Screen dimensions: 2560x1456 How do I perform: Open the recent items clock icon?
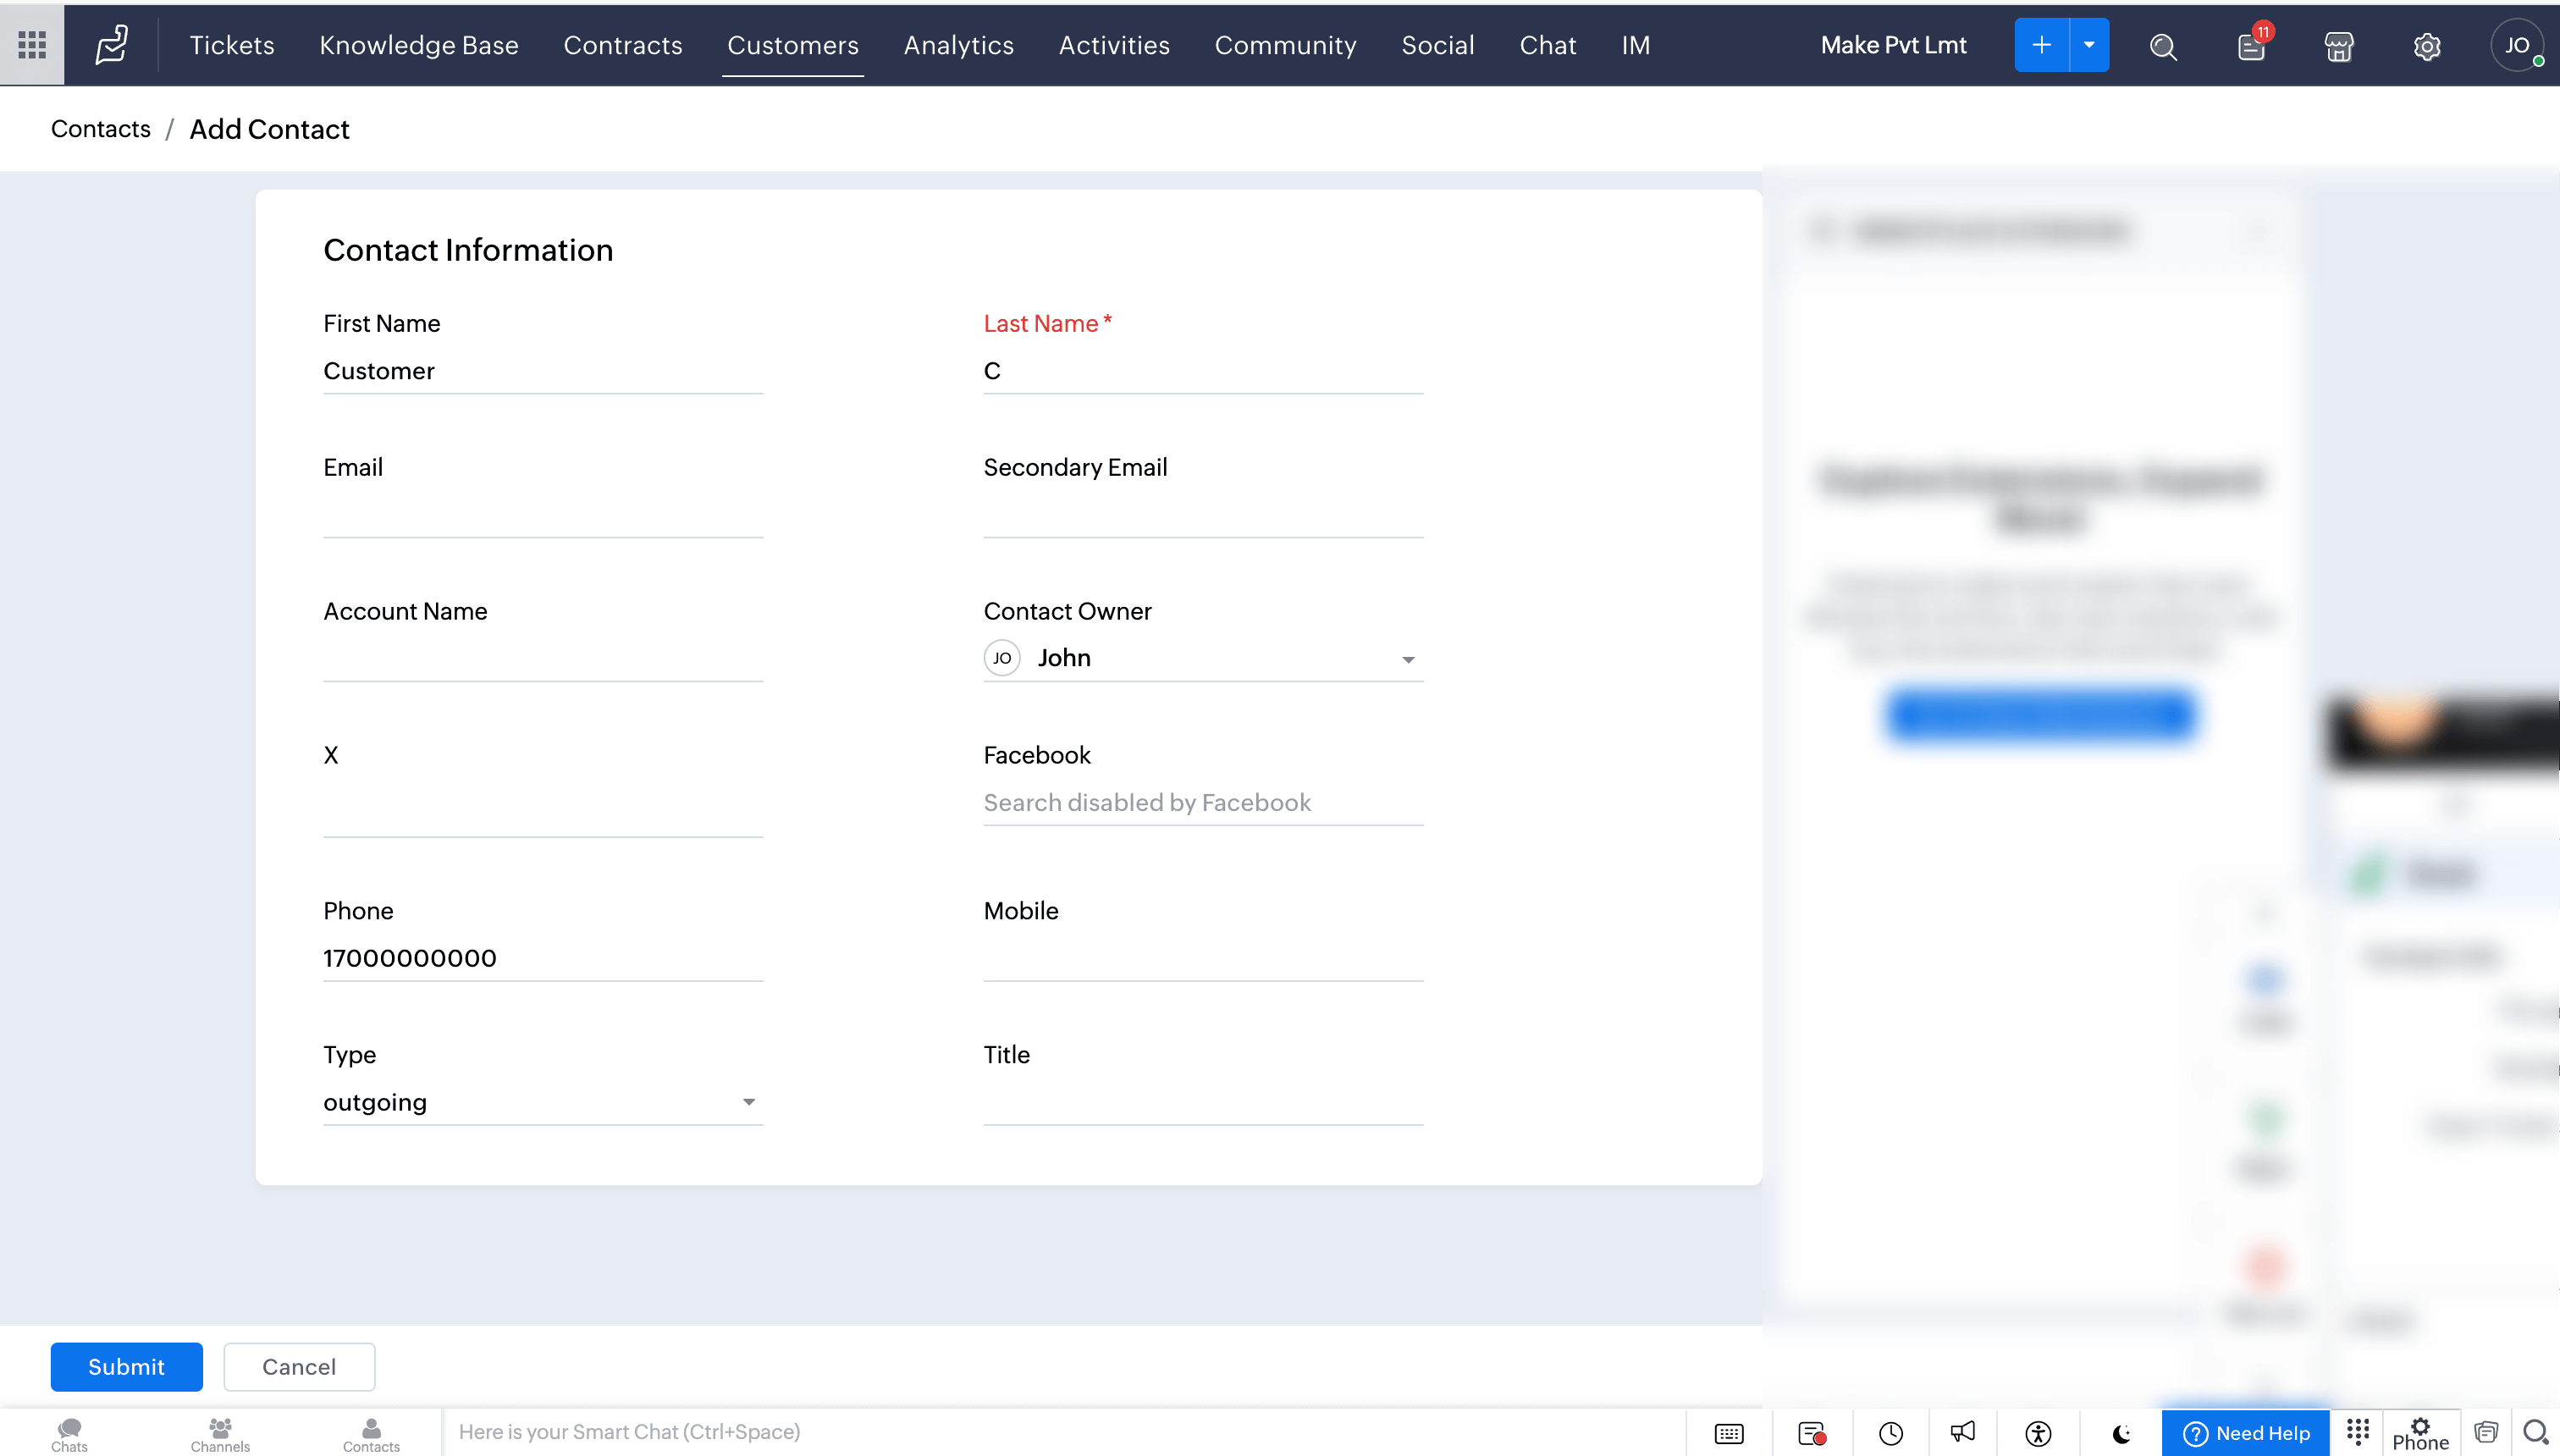[x=1890, y=1433]
